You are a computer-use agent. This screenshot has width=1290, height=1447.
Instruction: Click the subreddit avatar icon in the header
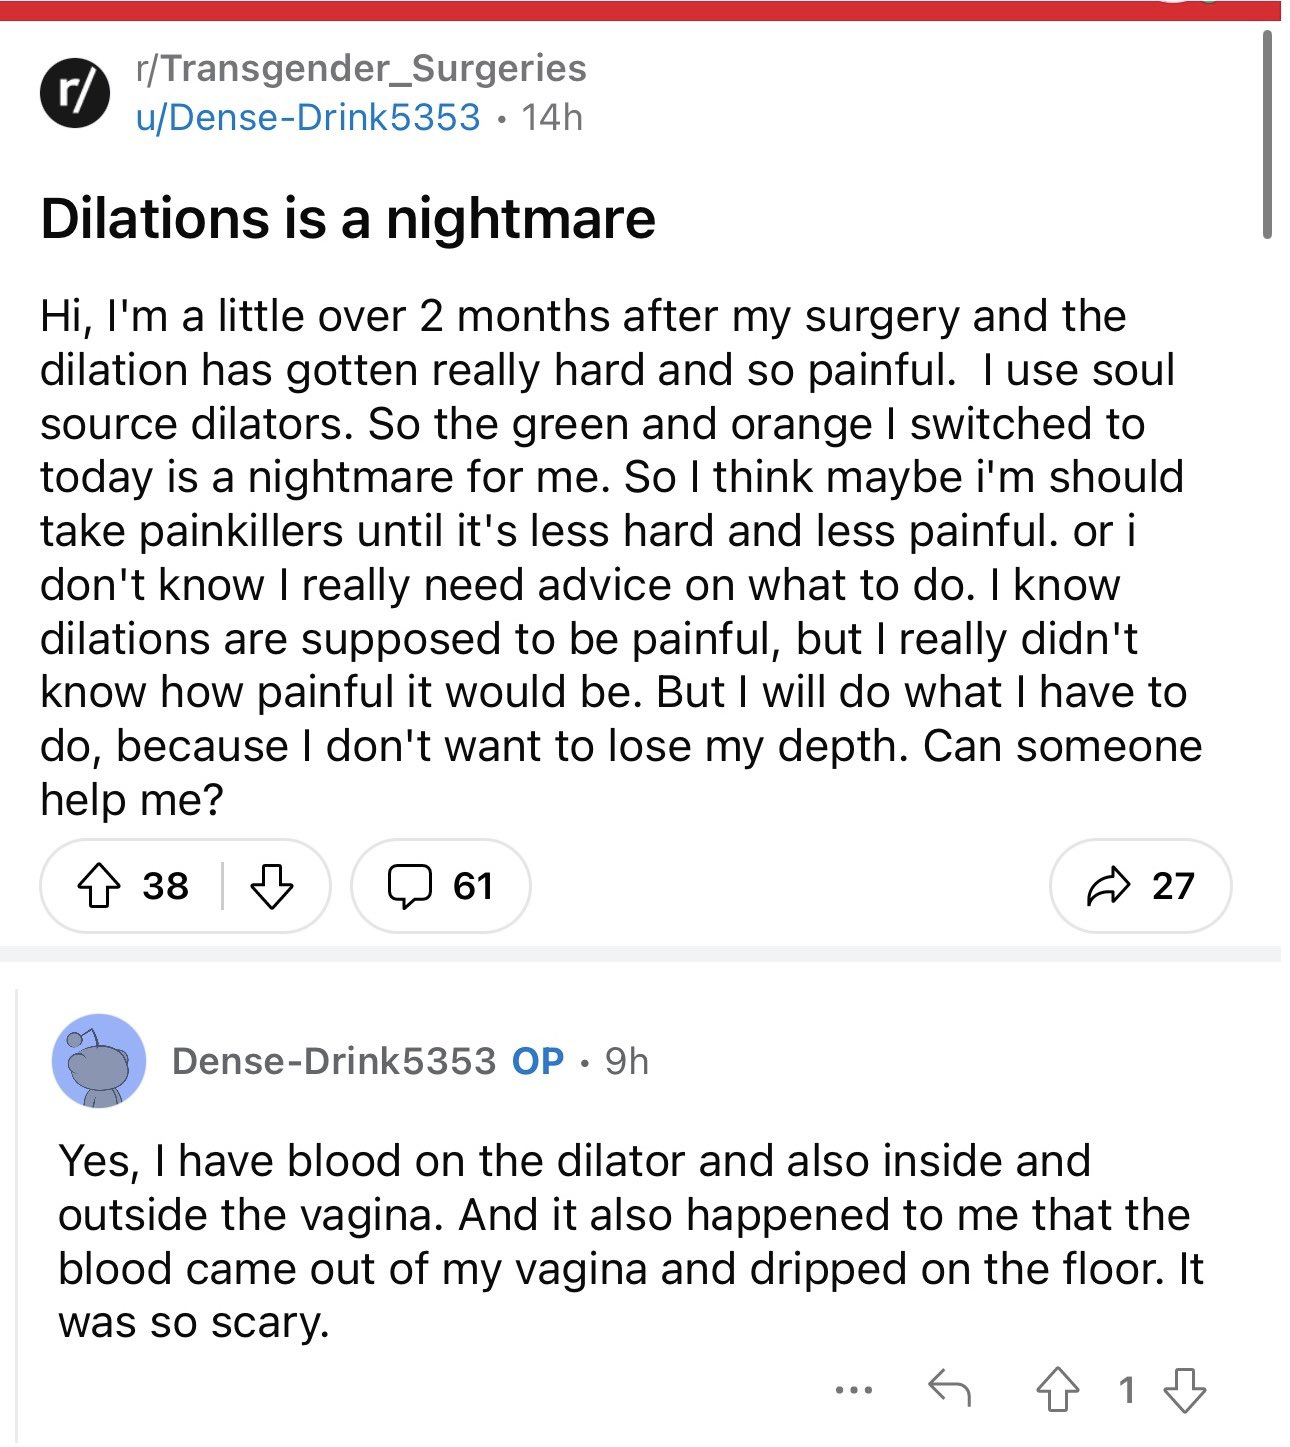[x=75, y=93]
